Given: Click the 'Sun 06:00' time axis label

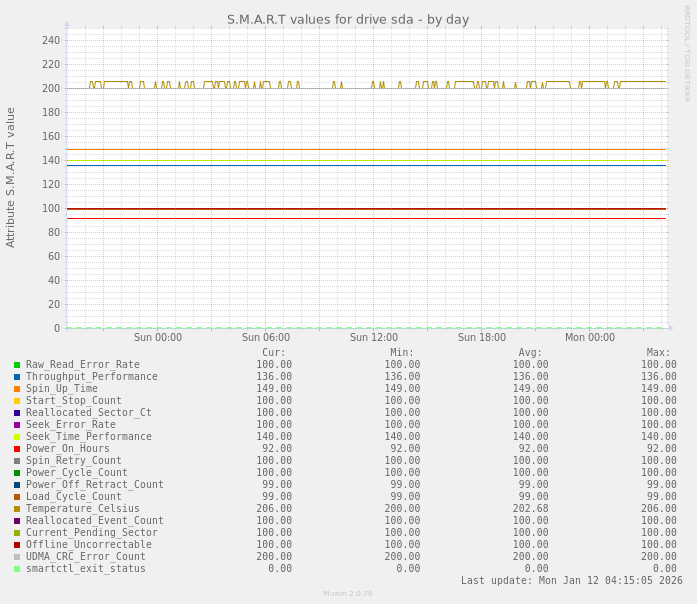Looking at the screenshot, I should (266, 338).
